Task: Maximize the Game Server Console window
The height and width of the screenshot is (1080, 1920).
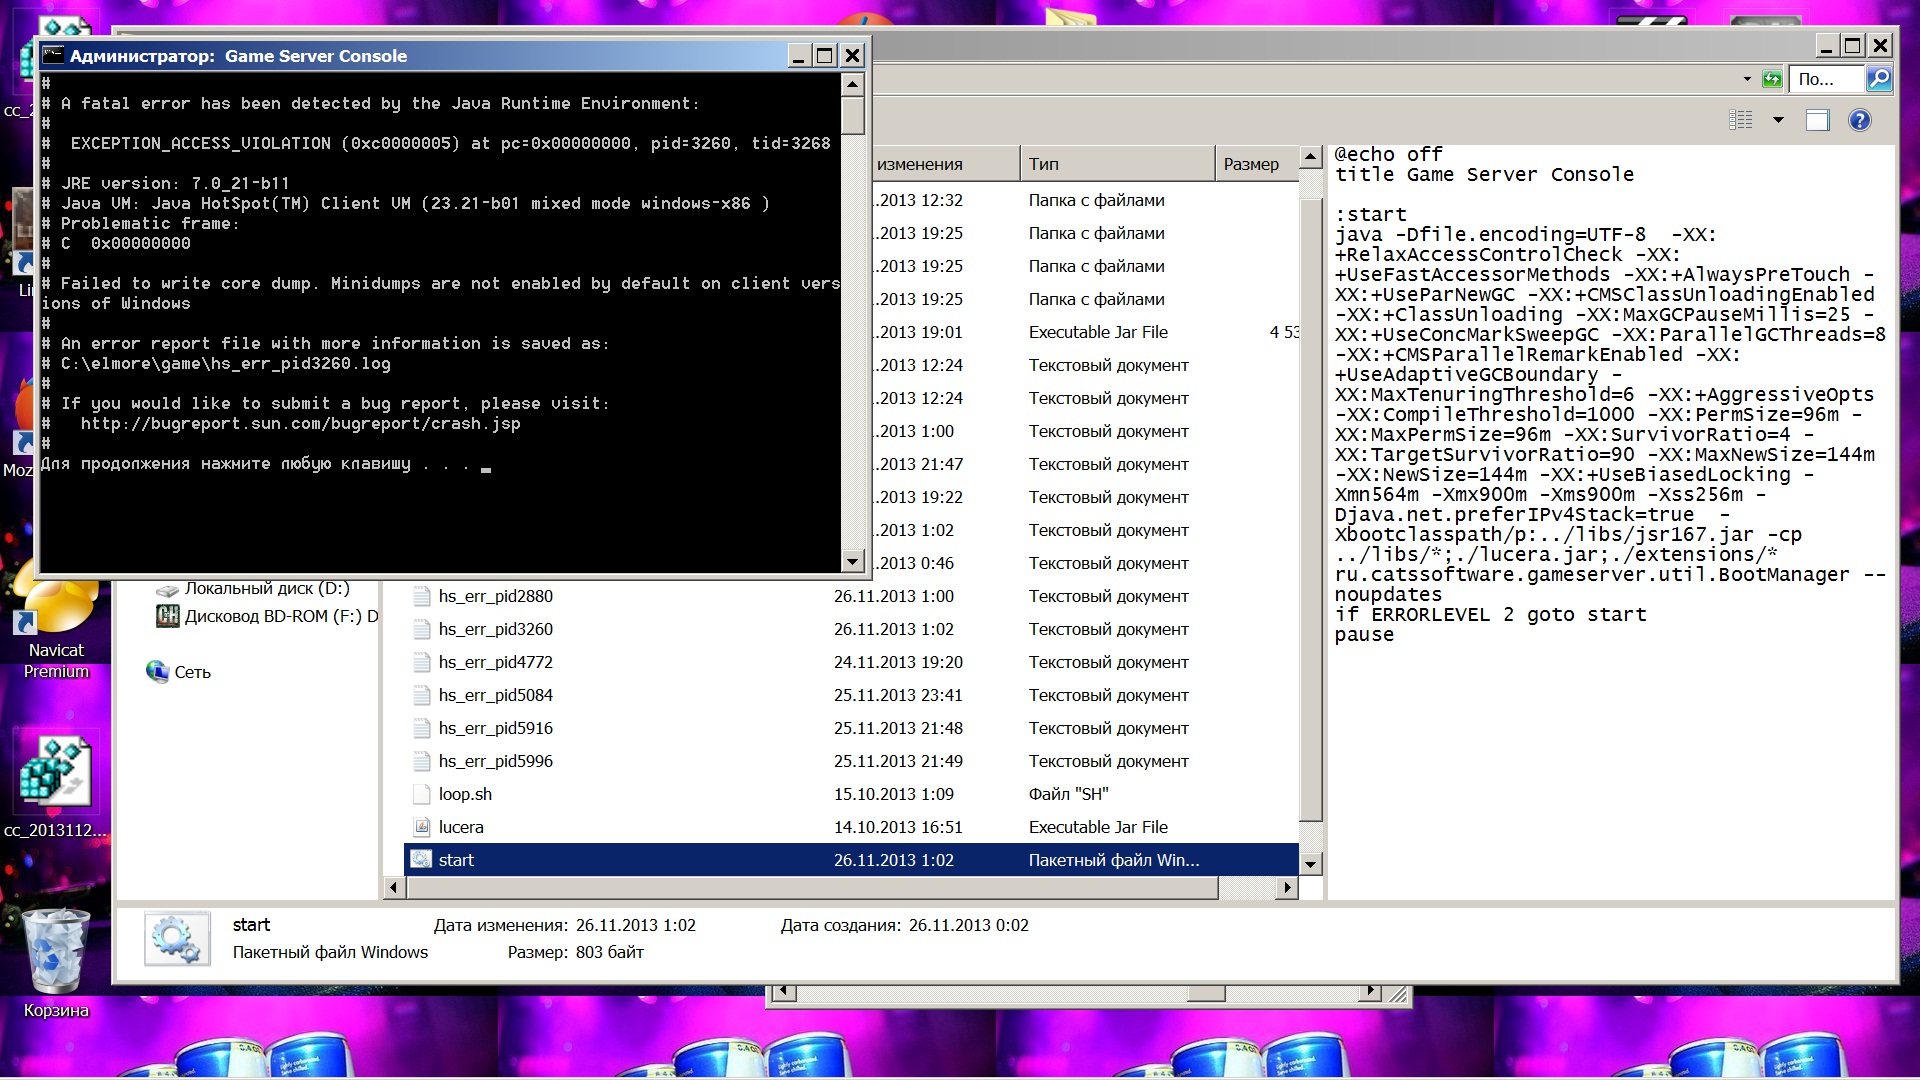Action: click(824, 56)
